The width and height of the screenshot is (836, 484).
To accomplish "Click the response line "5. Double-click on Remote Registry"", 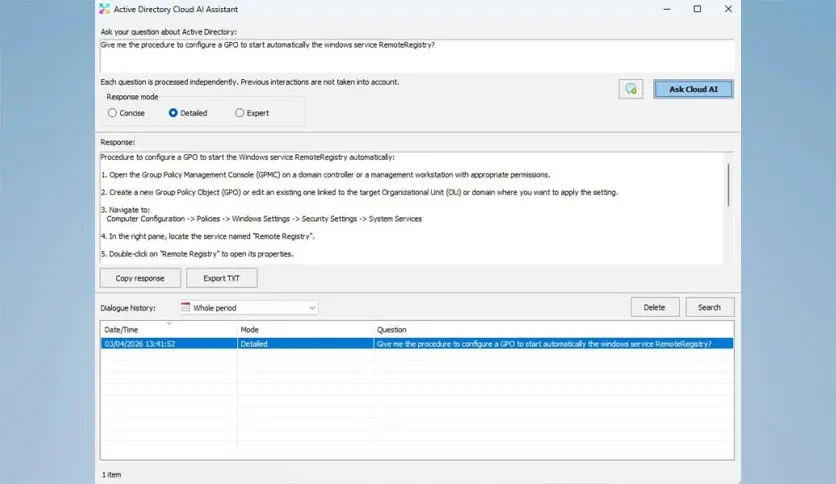I will 197,254.
